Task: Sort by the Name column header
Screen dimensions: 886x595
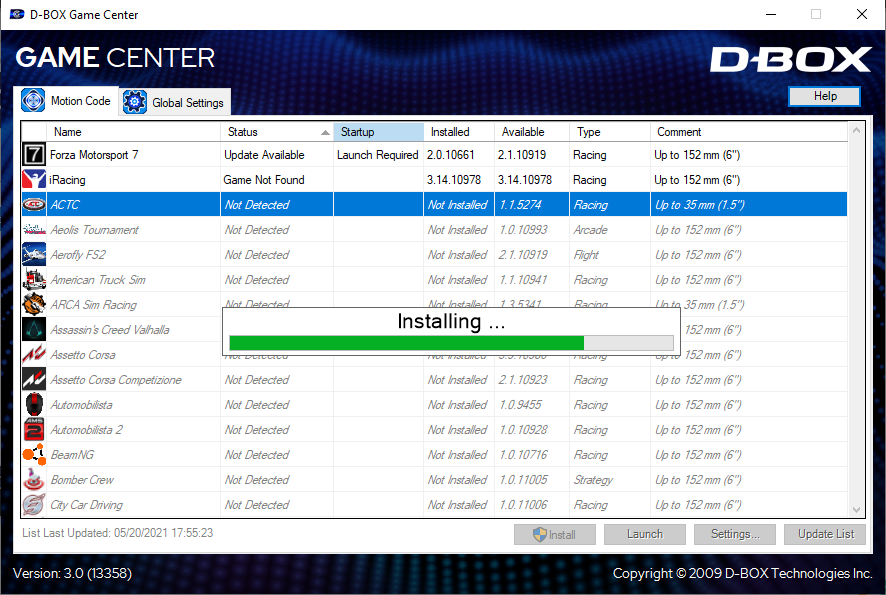Action: tap(133, 132)
